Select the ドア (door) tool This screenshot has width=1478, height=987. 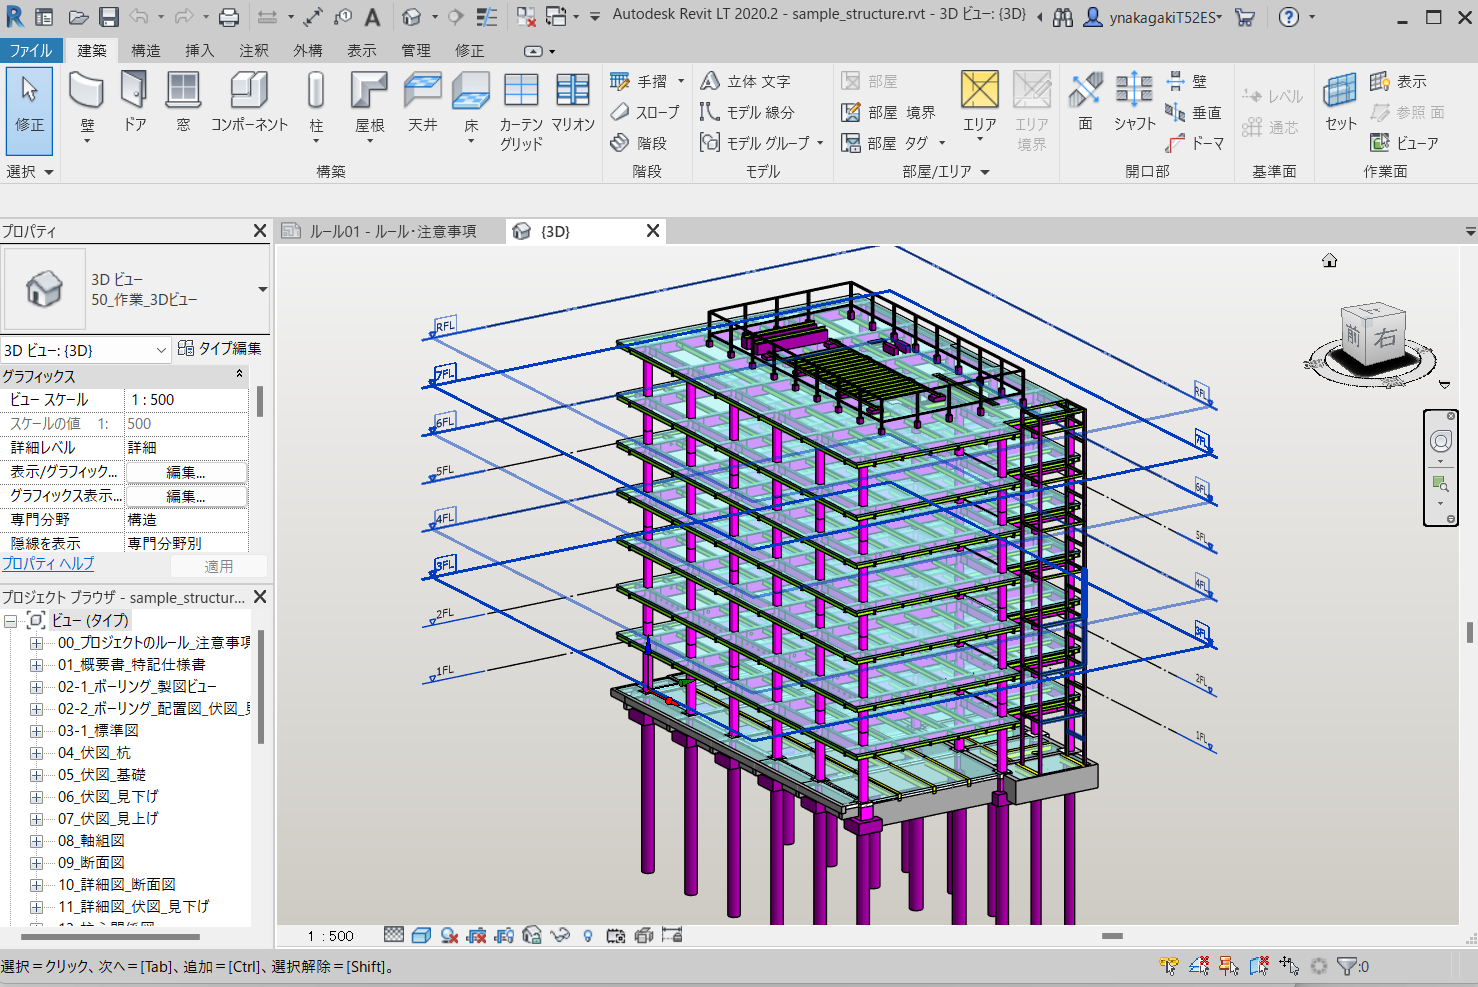pyautogui.click(x=134, y=103)
